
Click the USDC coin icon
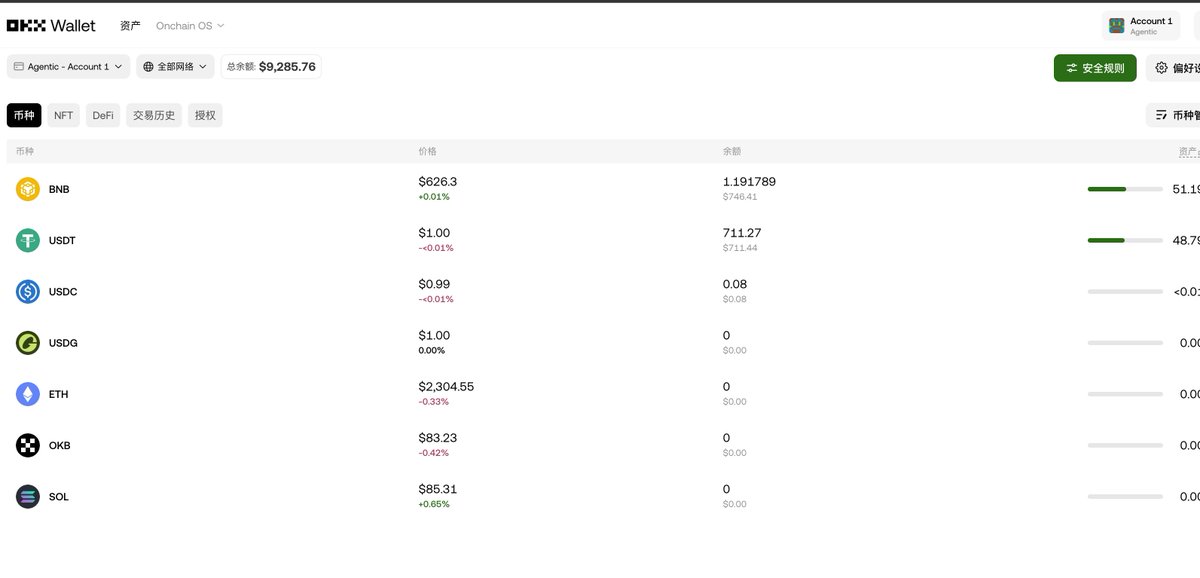click(x=28, y=292)
